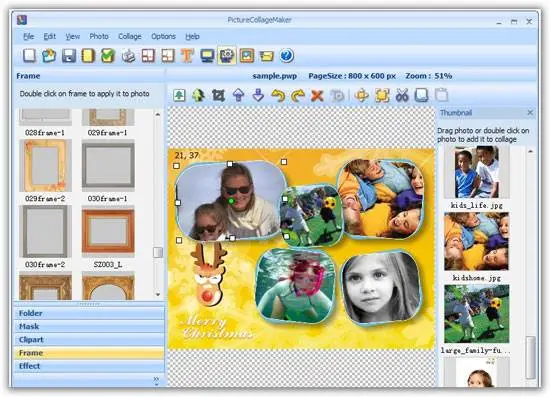Click the scissors Cut icon
Screen dimensions: 550x397
[x=402, y=95]
